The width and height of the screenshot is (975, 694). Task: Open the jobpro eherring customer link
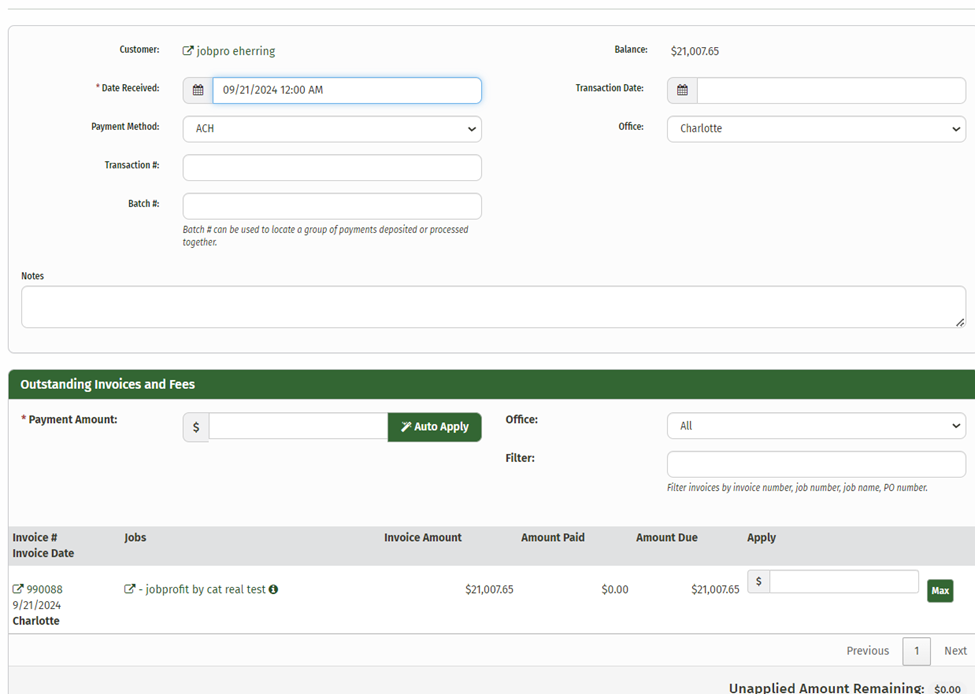point(236,51)
